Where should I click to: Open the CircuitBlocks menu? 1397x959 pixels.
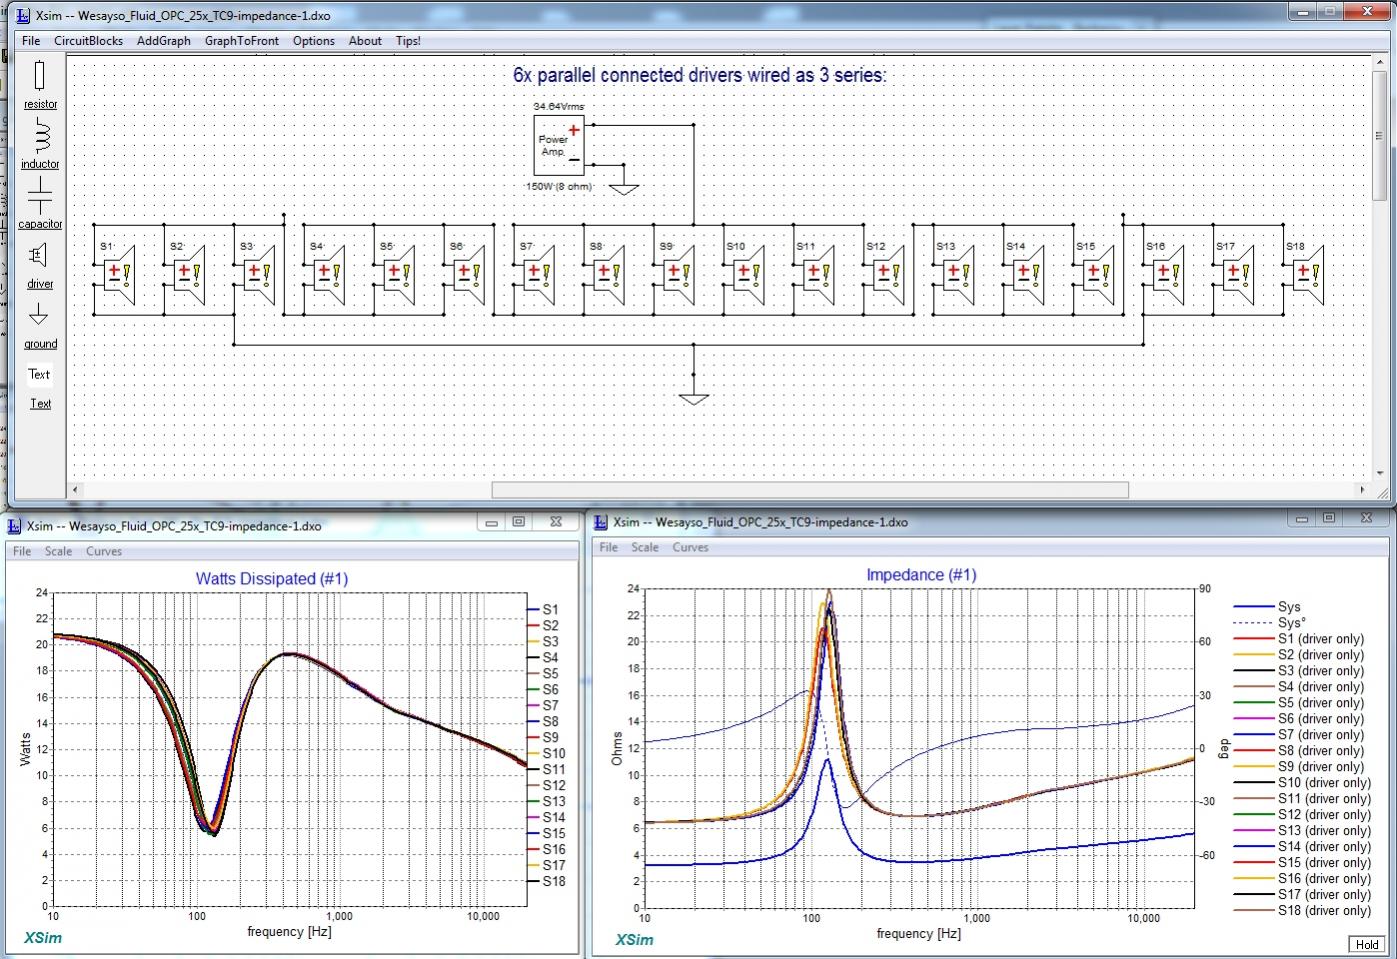click(x=88, y=41)
